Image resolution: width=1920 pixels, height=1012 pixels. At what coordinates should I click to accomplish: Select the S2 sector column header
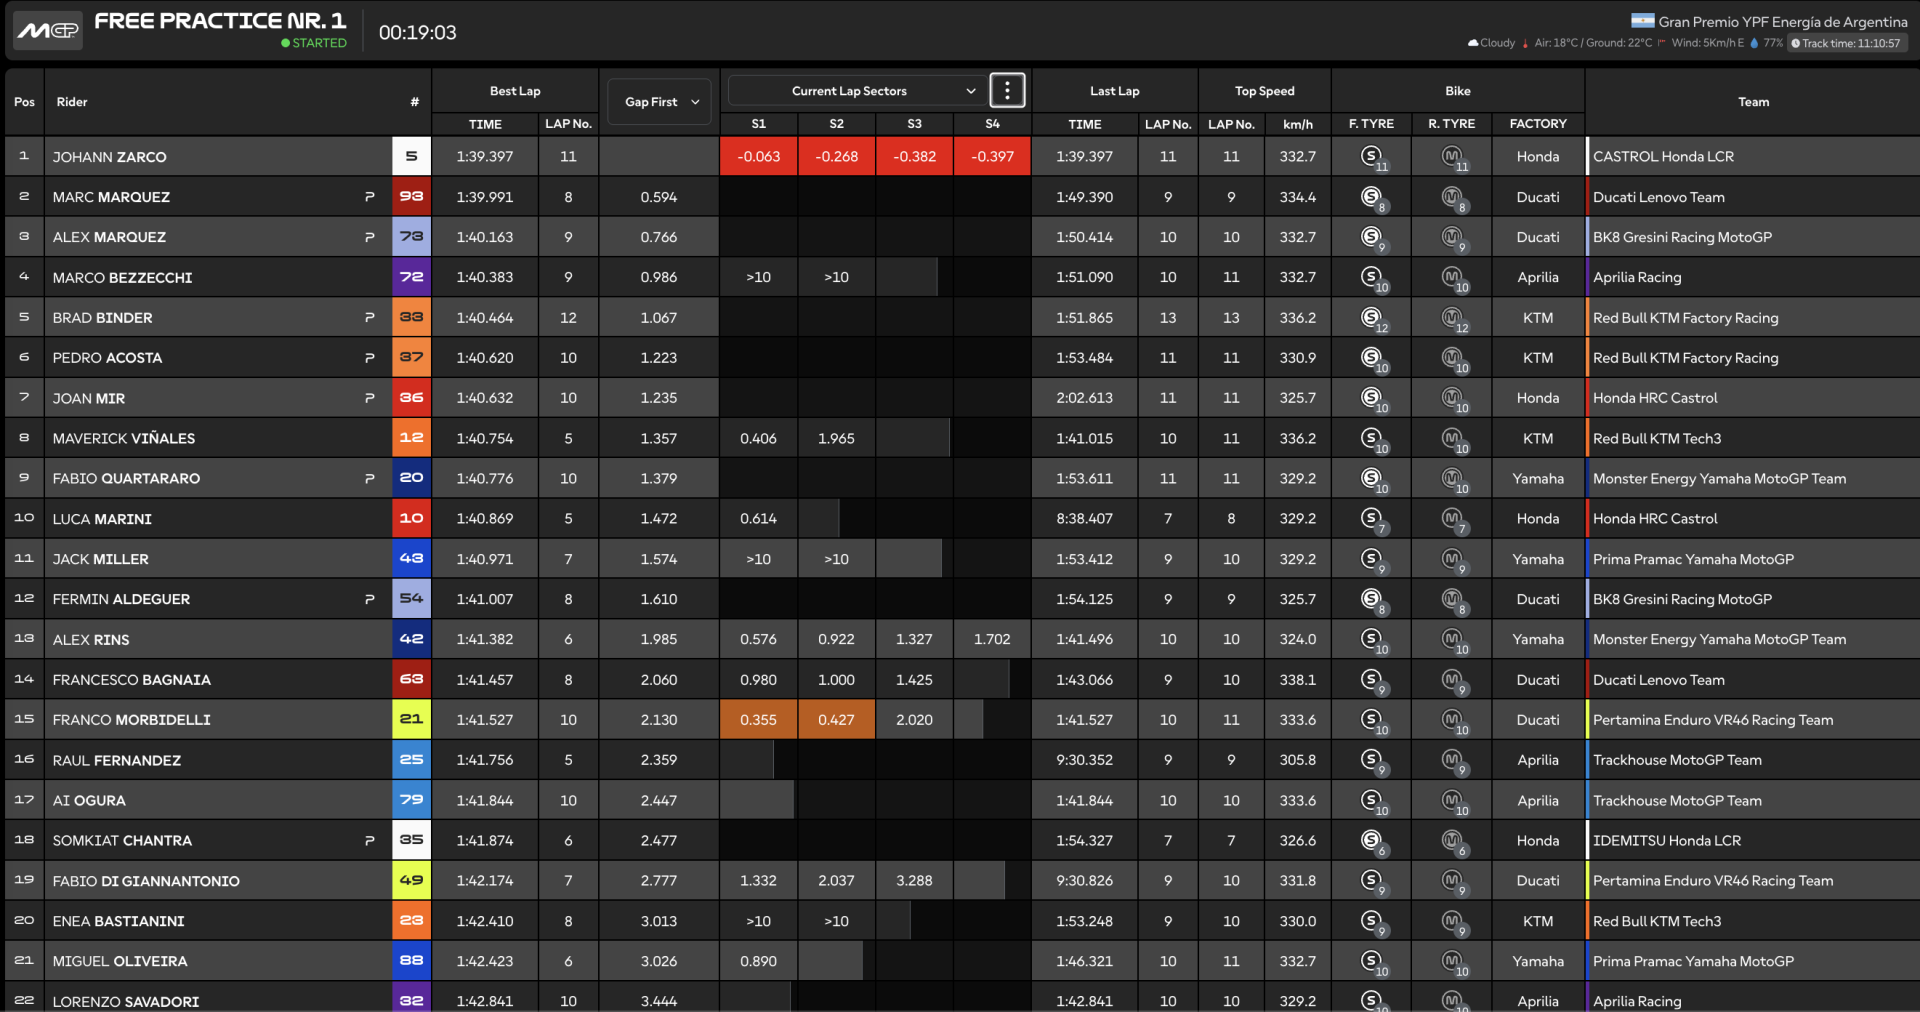(x=837, y=124)
